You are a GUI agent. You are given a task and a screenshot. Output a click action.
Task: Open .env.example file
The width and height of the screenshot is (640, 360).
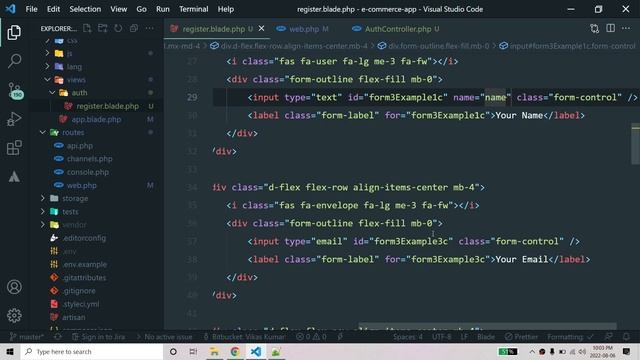click(x=84, y=264)
